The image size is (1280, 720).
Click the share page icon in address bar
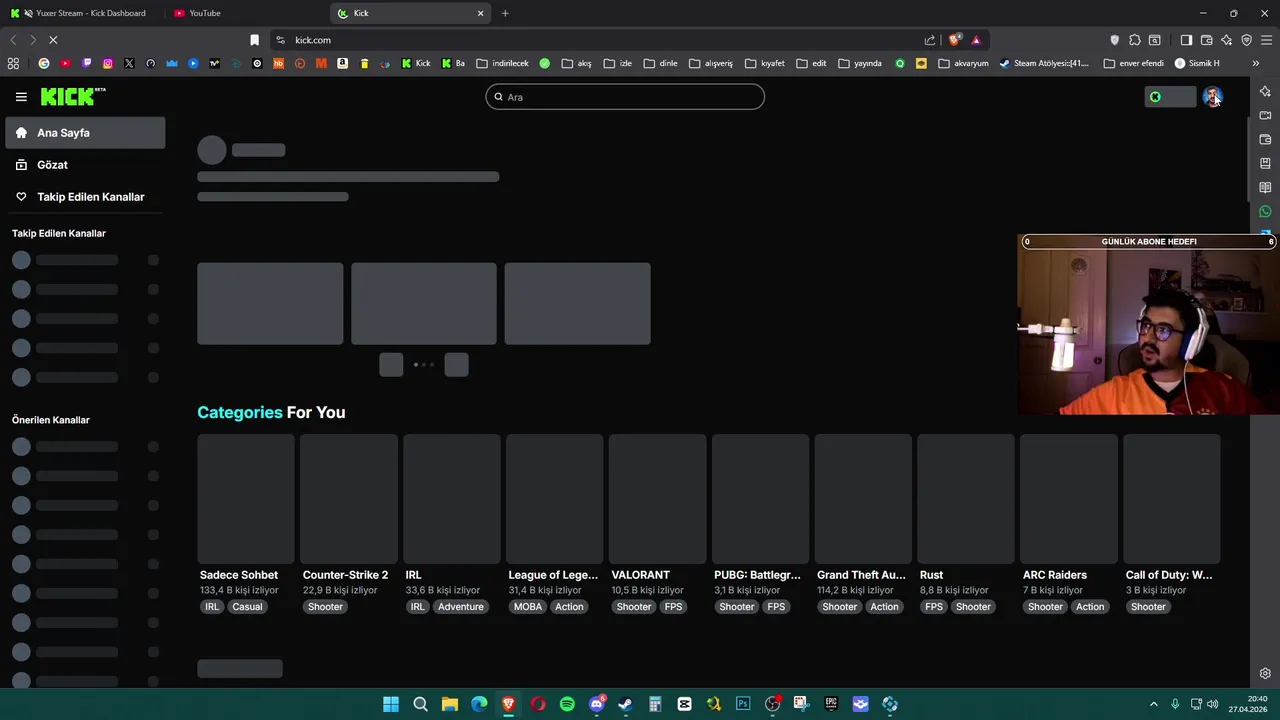click(930, 40)
